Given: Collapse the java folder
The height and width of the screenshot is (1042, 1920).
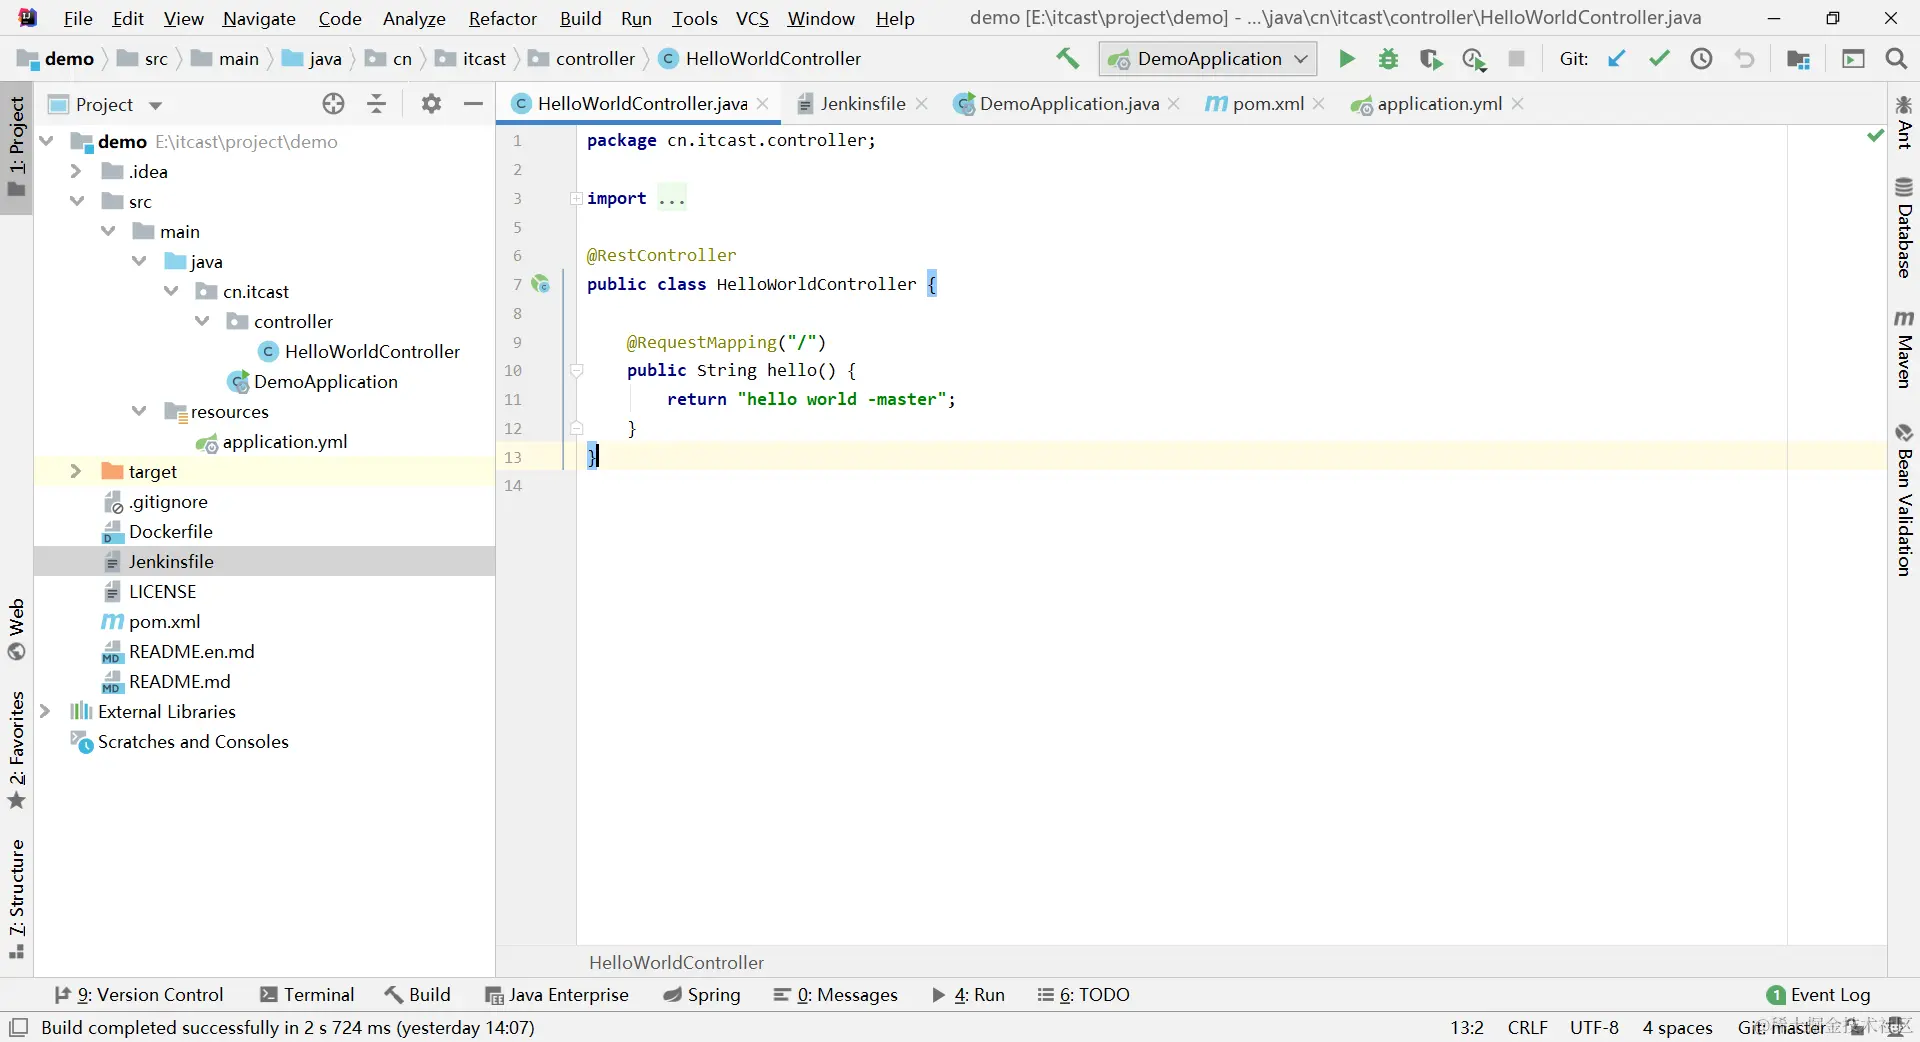Looking at the screenshot, I should click(139, 261).
